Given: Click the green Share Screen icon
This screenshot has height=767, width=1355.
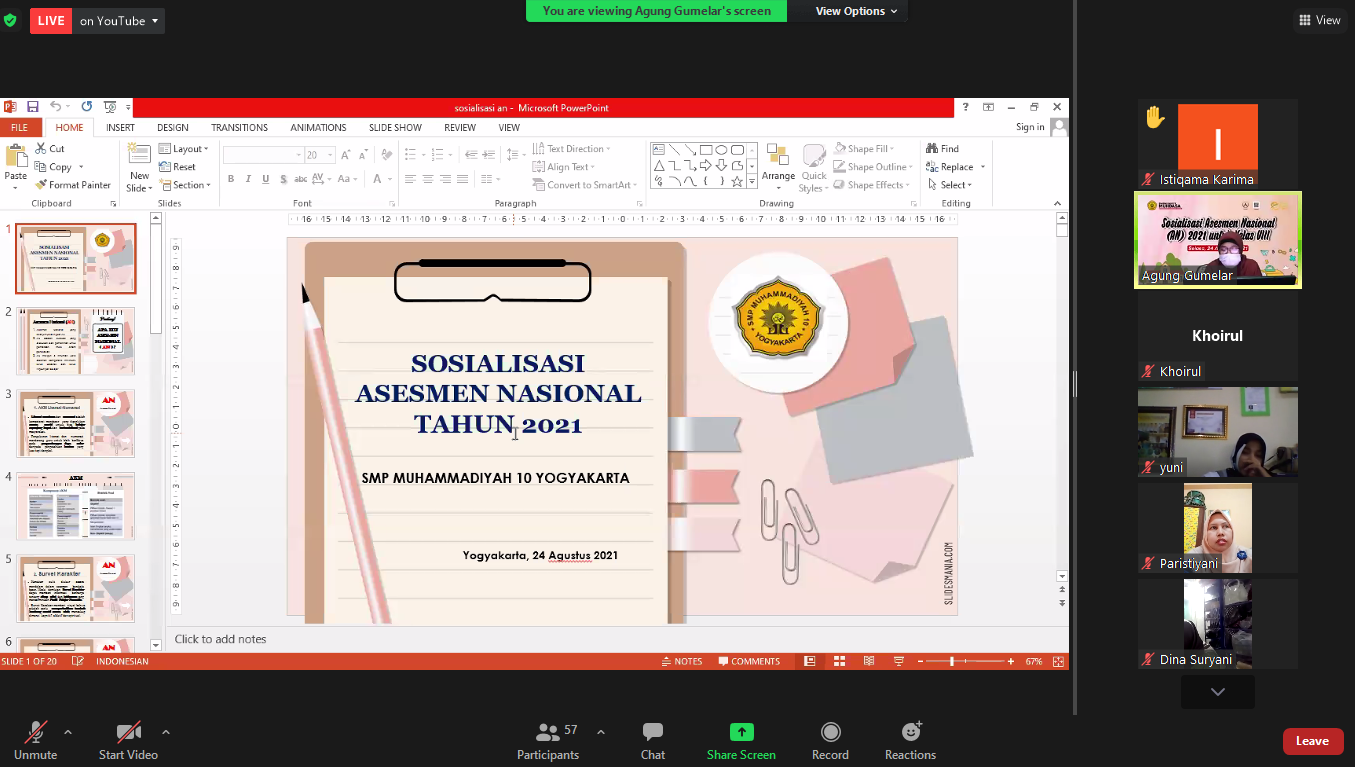Looking at the screenshot, I should [x=741, y=732].
